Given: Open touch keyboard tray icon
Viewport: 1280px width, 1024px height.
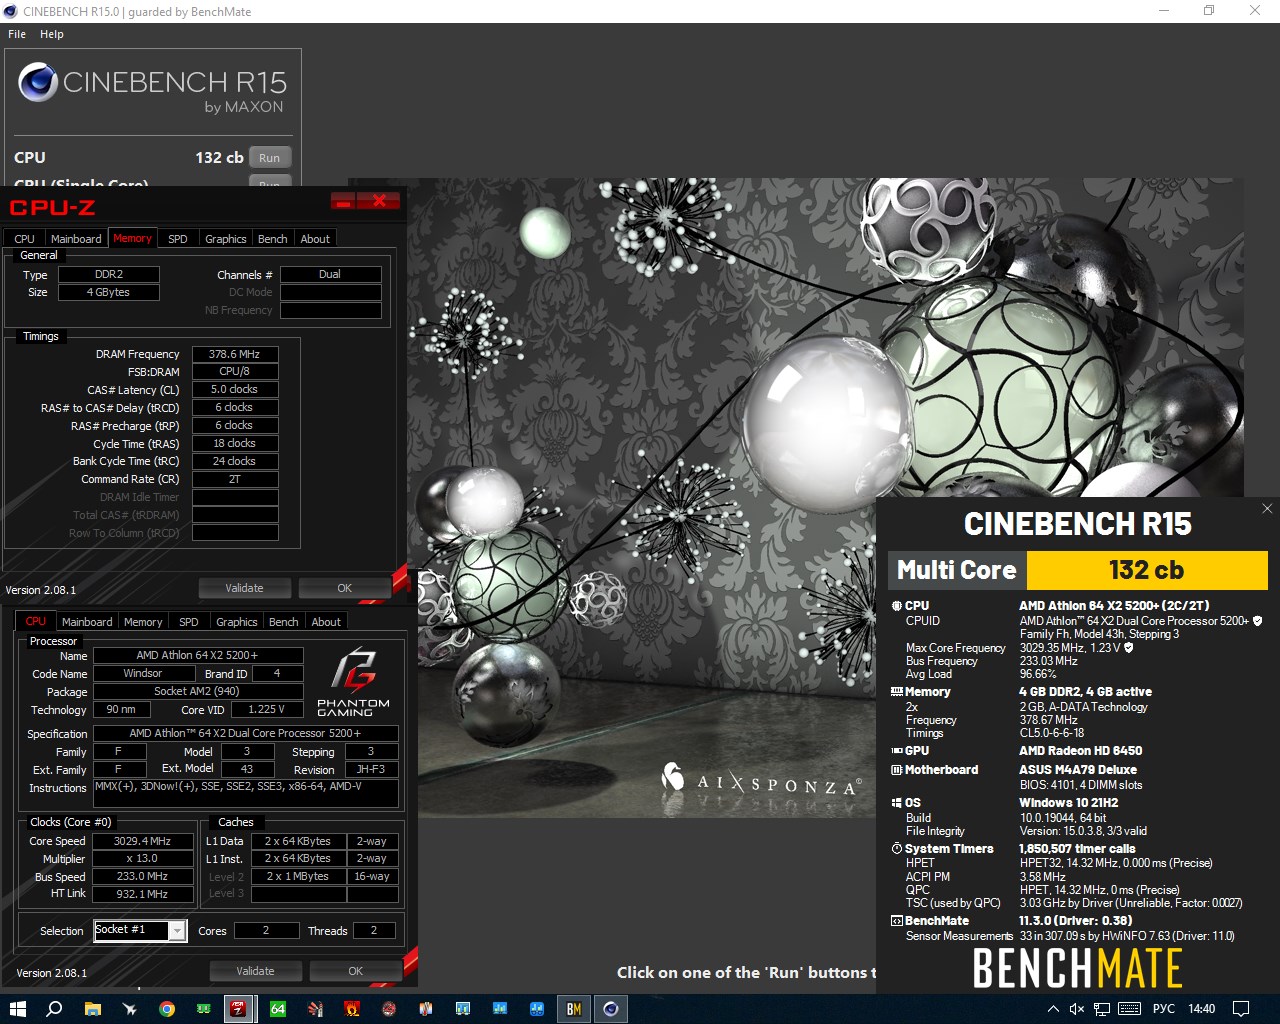Looking at the screenshot, I should (1129, 1009).
